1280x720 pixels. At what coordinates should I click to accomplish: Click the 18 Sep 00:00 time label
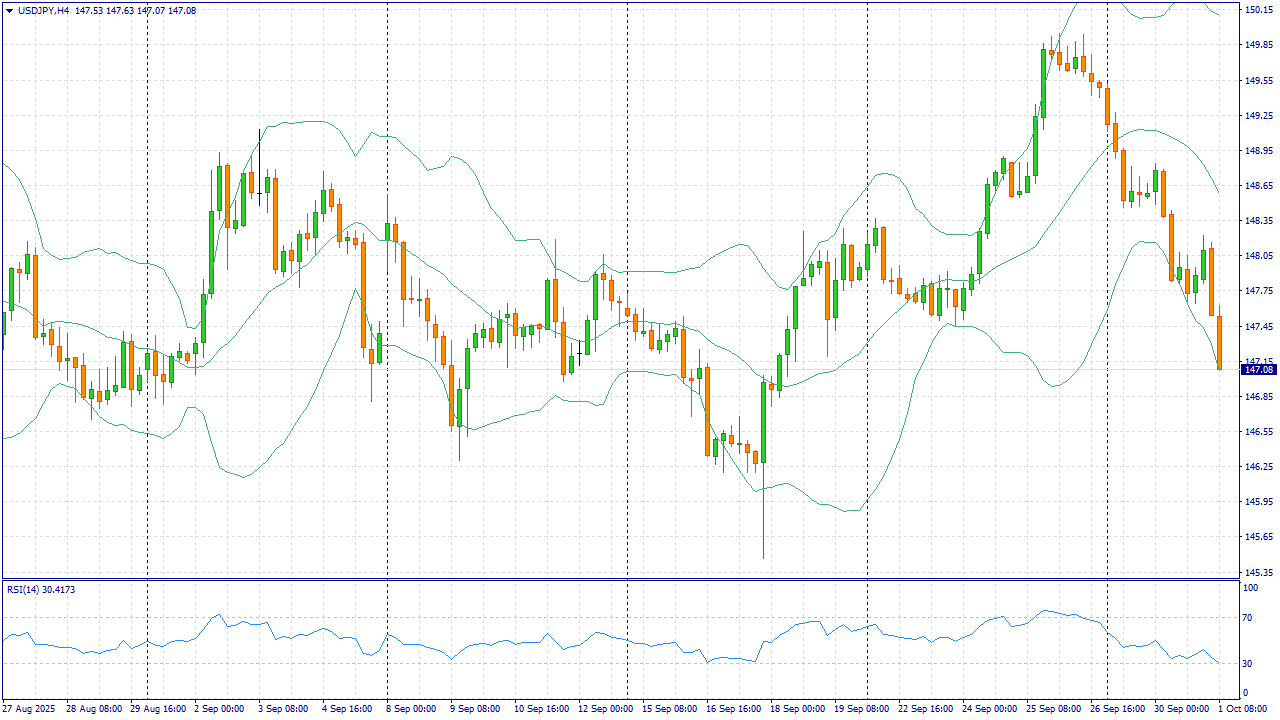coord(795,709)
